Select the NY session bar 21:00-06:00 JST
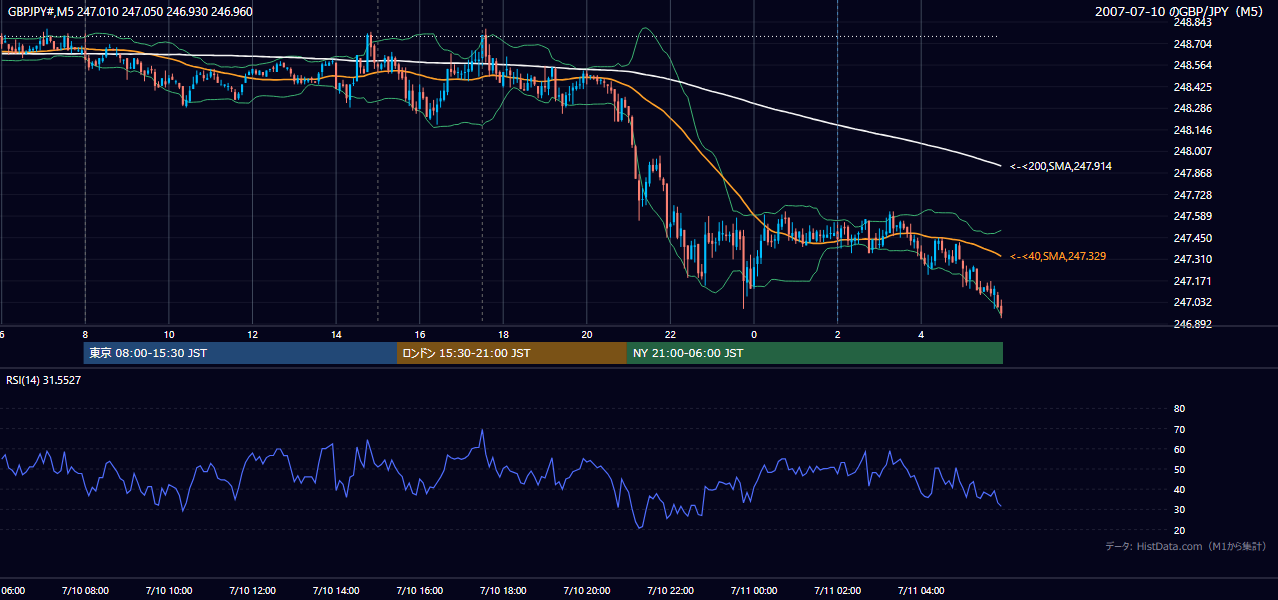Screen dimensions: 1278x600 (815, 353)
